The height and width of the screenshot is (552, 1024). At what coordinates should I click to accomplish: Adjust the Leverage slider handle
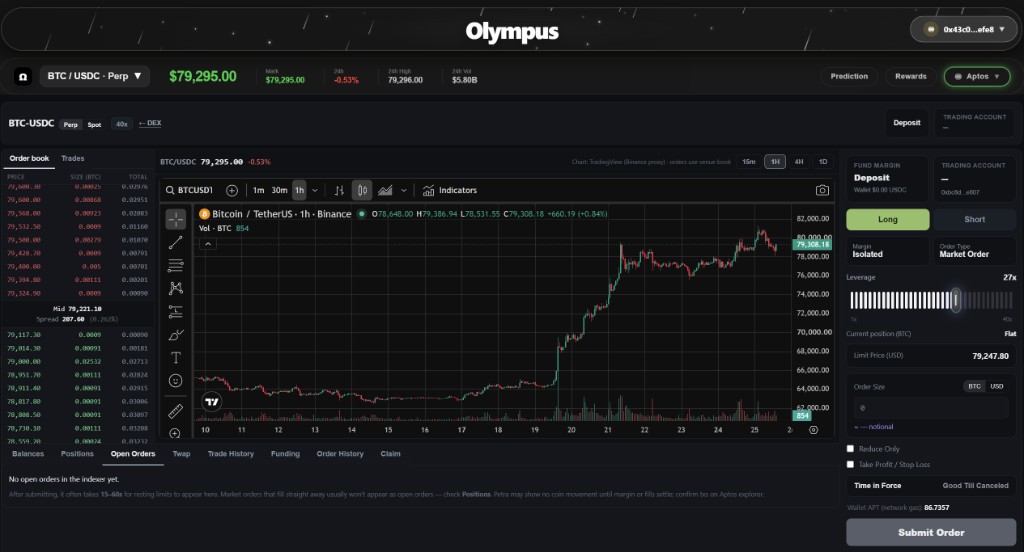(x=955, y=300)
